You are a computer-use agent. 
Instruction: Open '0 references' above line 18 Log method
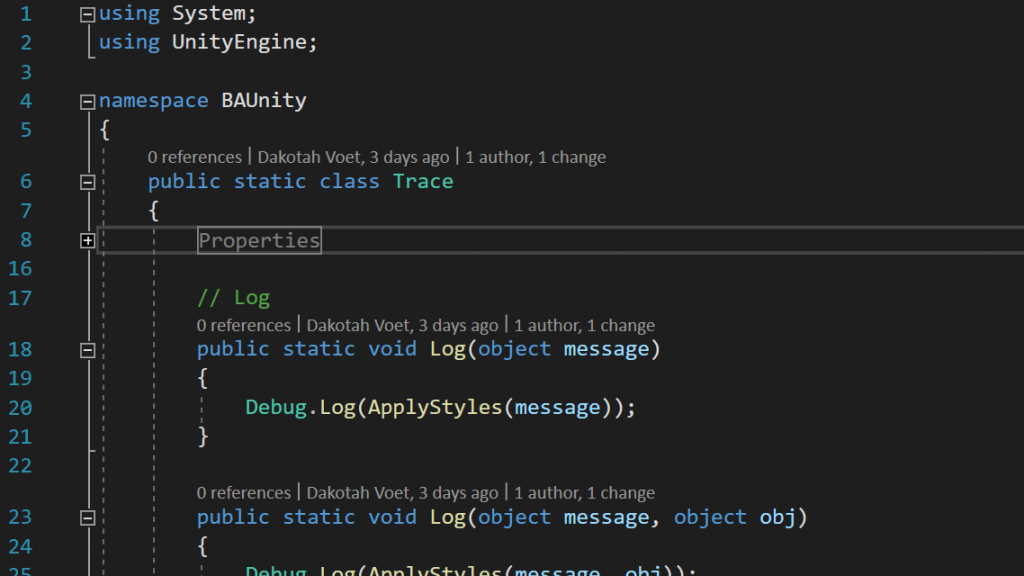(x=243, y=325)
